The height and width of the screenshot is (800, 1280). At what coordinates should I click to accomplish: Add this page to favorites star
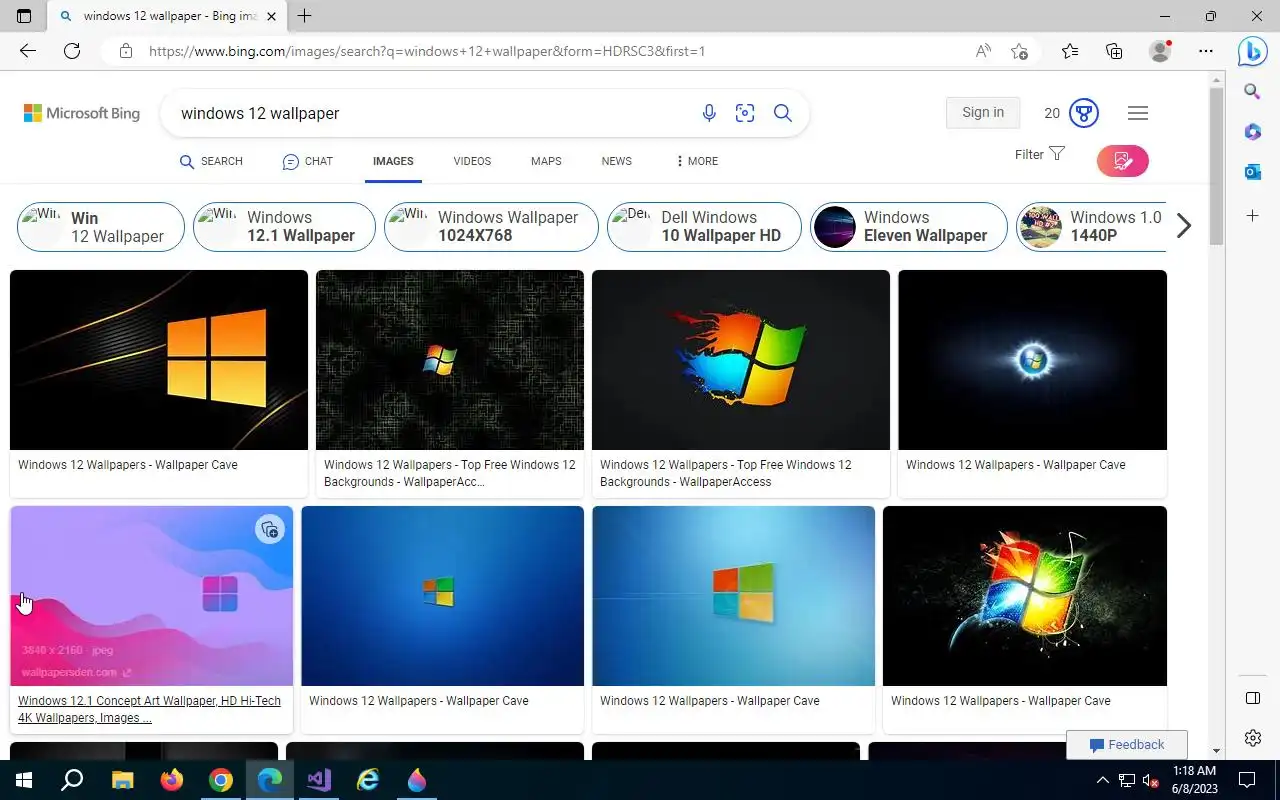point(1019,51)
